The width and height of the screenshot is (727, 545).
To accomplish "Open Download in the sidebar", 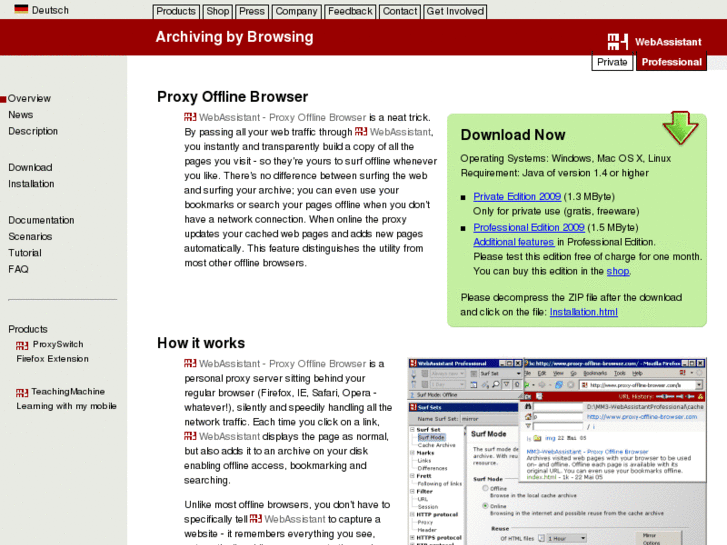I will (x=30, y=167).
